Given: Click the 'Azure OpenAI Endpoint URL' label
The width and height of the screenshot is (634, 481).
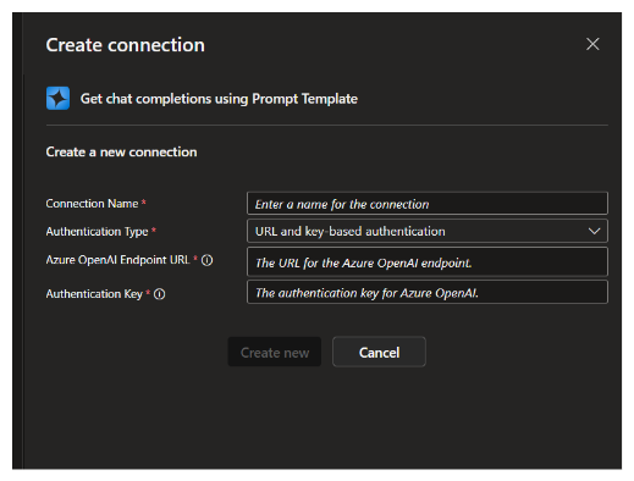Looking at the screenshot, I should pos(118,260).
